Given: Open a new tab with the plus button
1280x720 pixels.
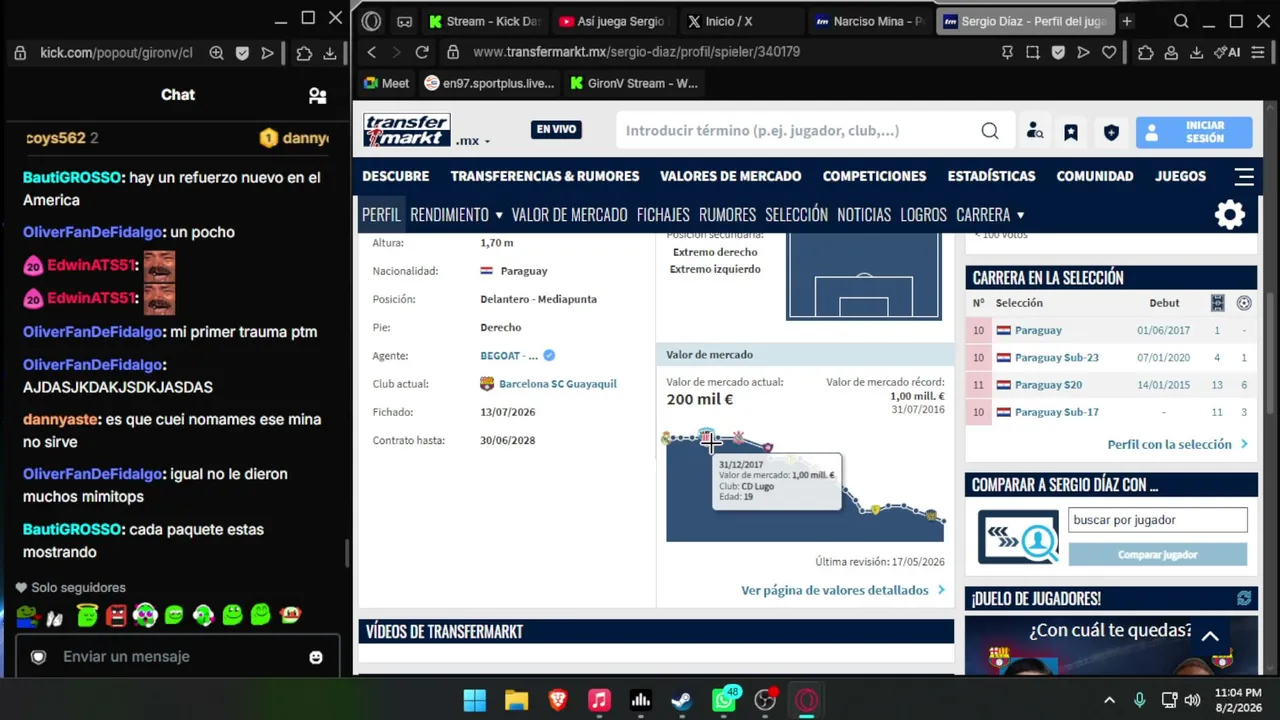Looking at the screenshot, I should pos(1127,21).
